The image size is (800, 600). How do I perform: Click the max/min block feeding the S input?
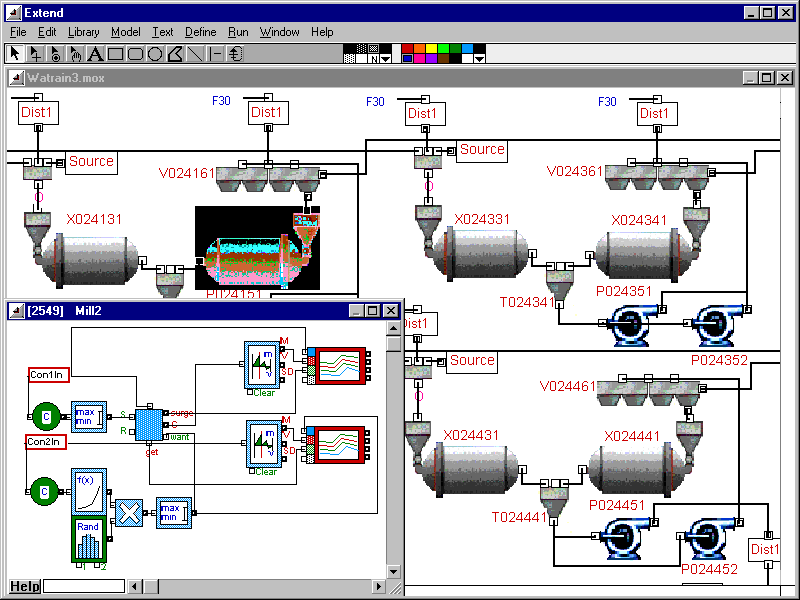[89, 417]
